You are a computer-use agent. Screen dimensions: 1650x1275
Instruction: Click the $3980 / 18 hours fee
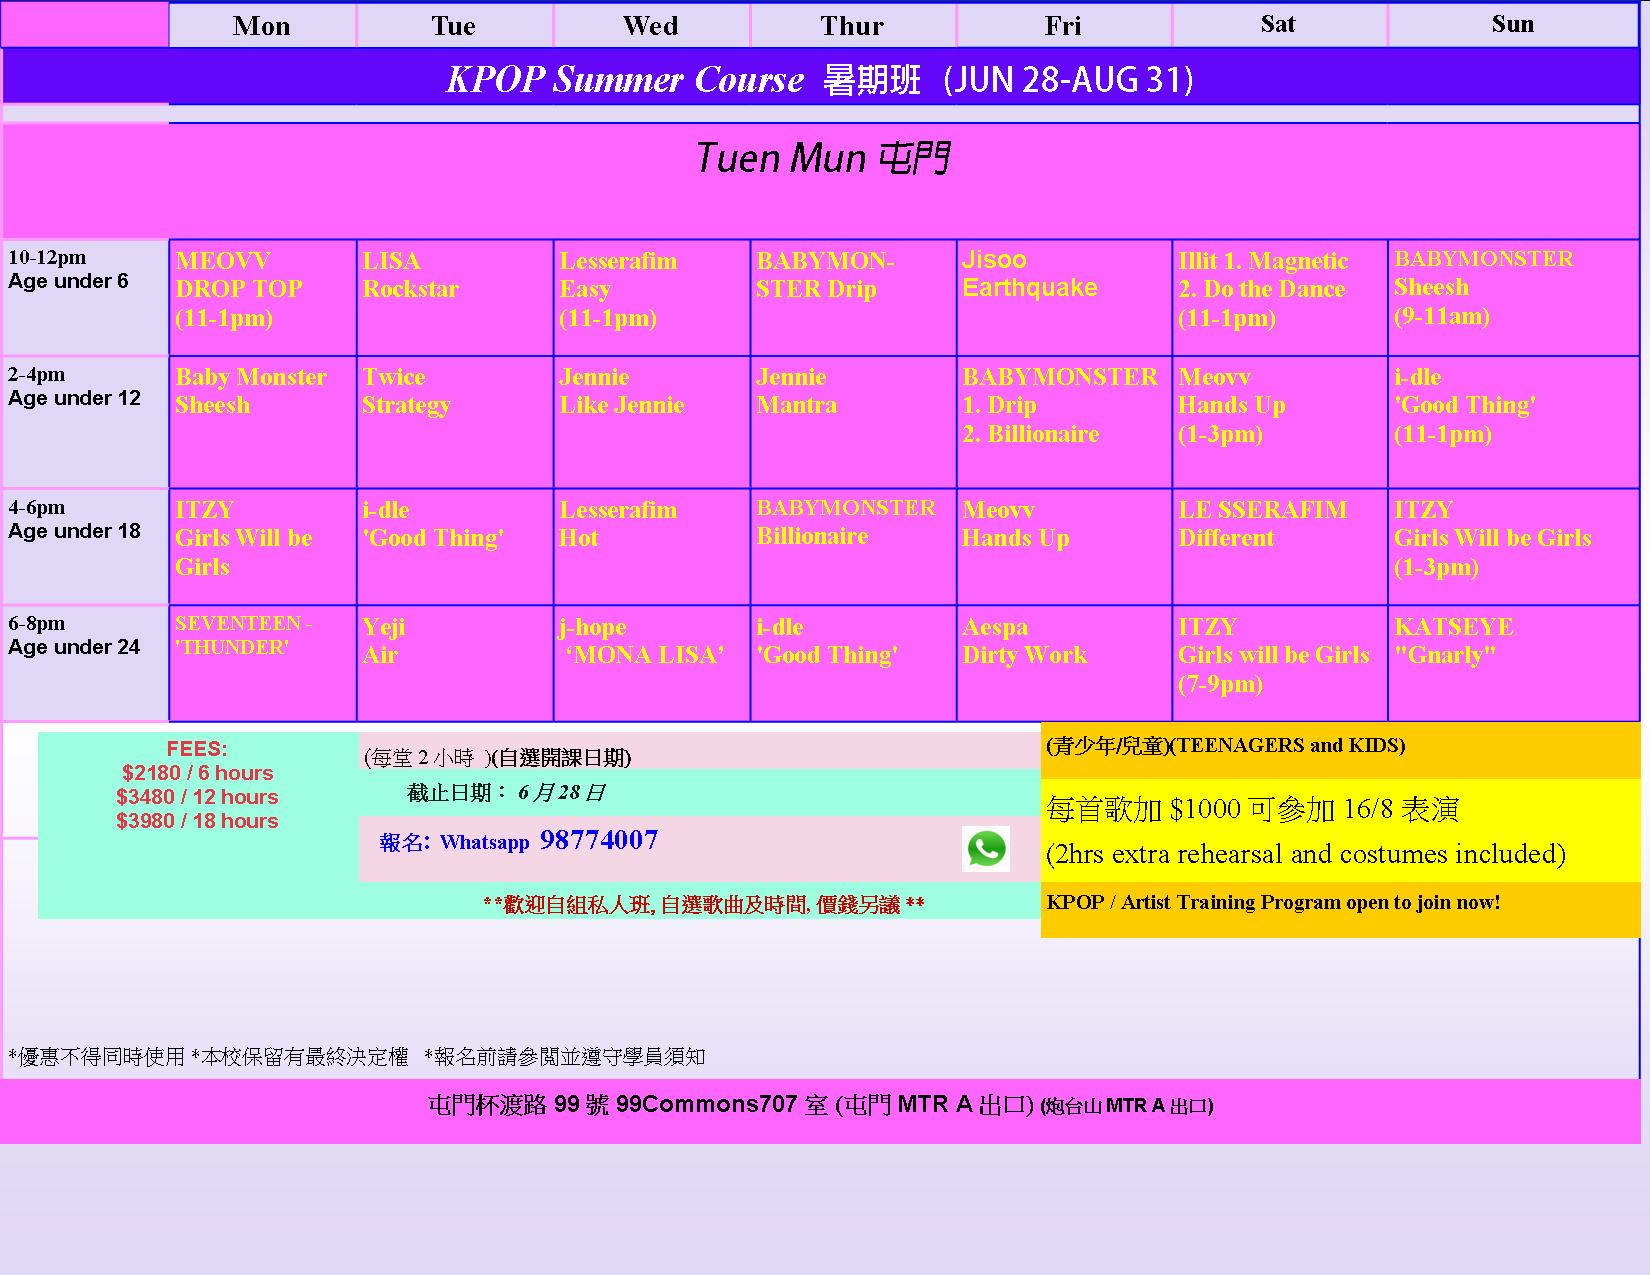[197, 821]
